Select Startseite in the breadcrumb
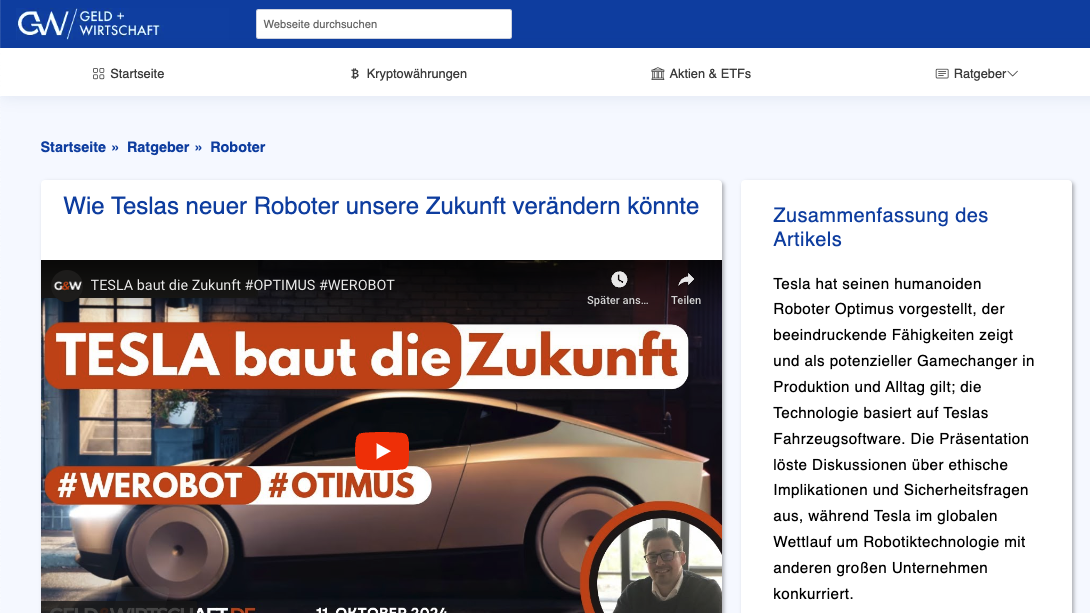 pos(73,147)
